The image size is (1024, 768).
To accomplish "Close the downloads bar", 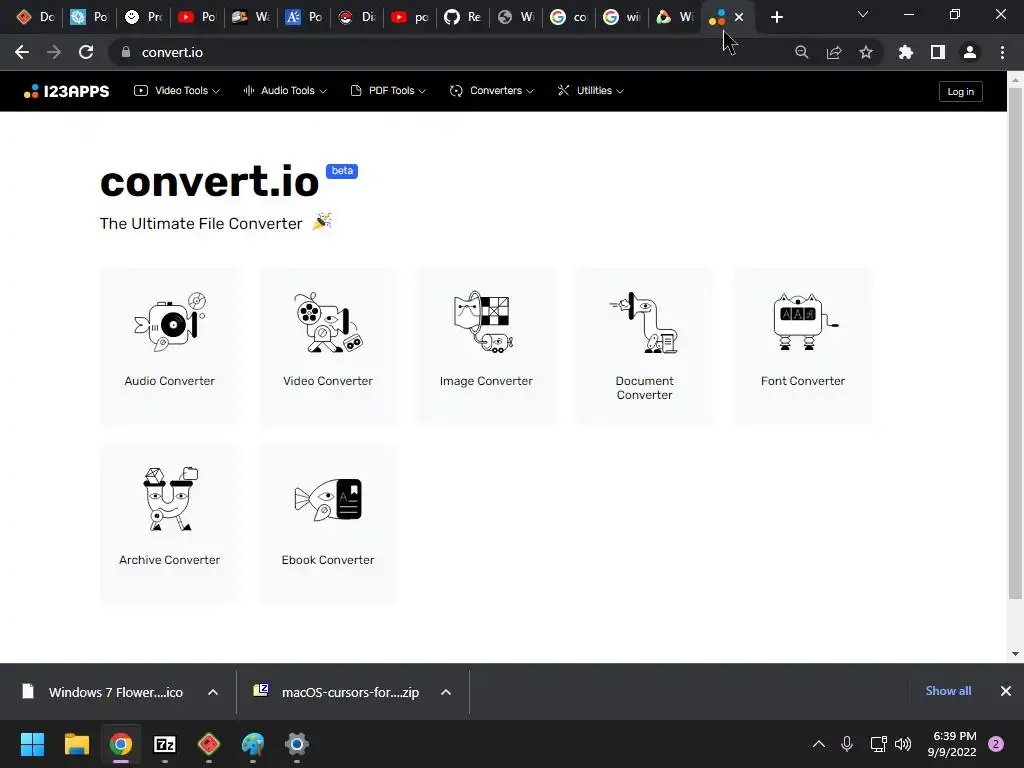I will click(x=1006, y=691).
